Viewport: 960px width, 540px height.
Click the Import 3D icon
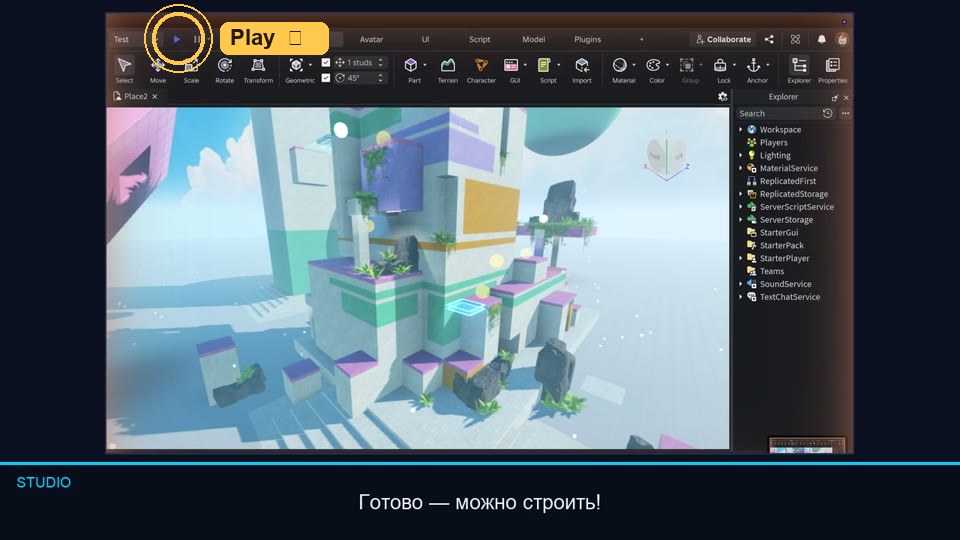[x=582, y=65]
